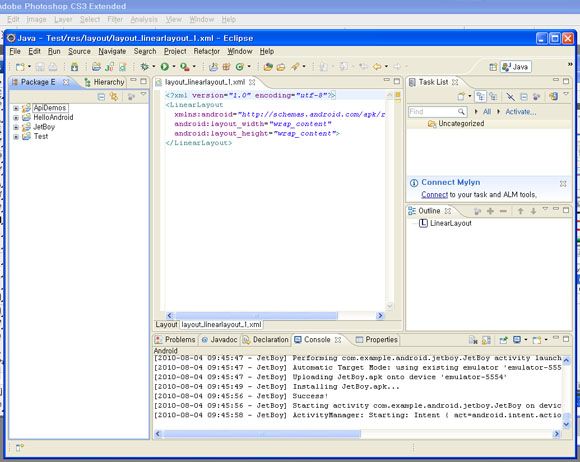This screenshot has width=580, height=462.
Task: Click the Outline move-up arrow icon
Action: [520, 211]
